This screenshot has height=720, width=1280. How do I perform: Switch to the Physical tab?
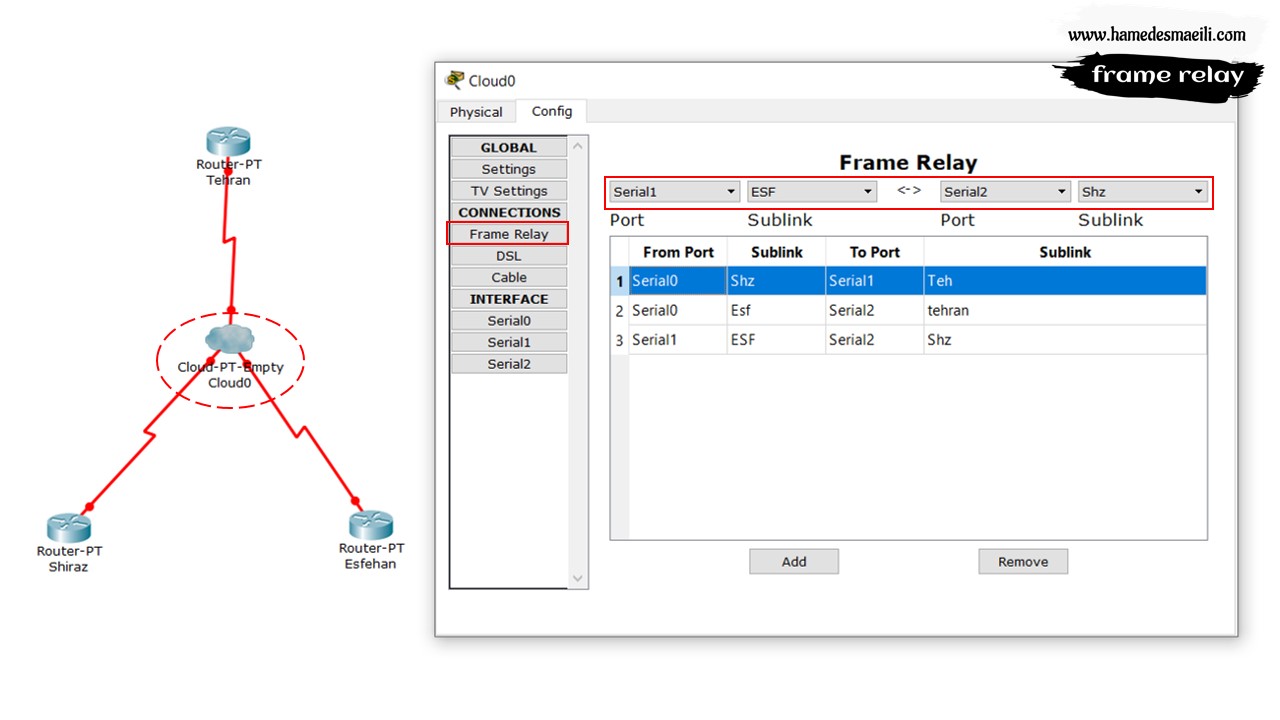pos(476,112)
